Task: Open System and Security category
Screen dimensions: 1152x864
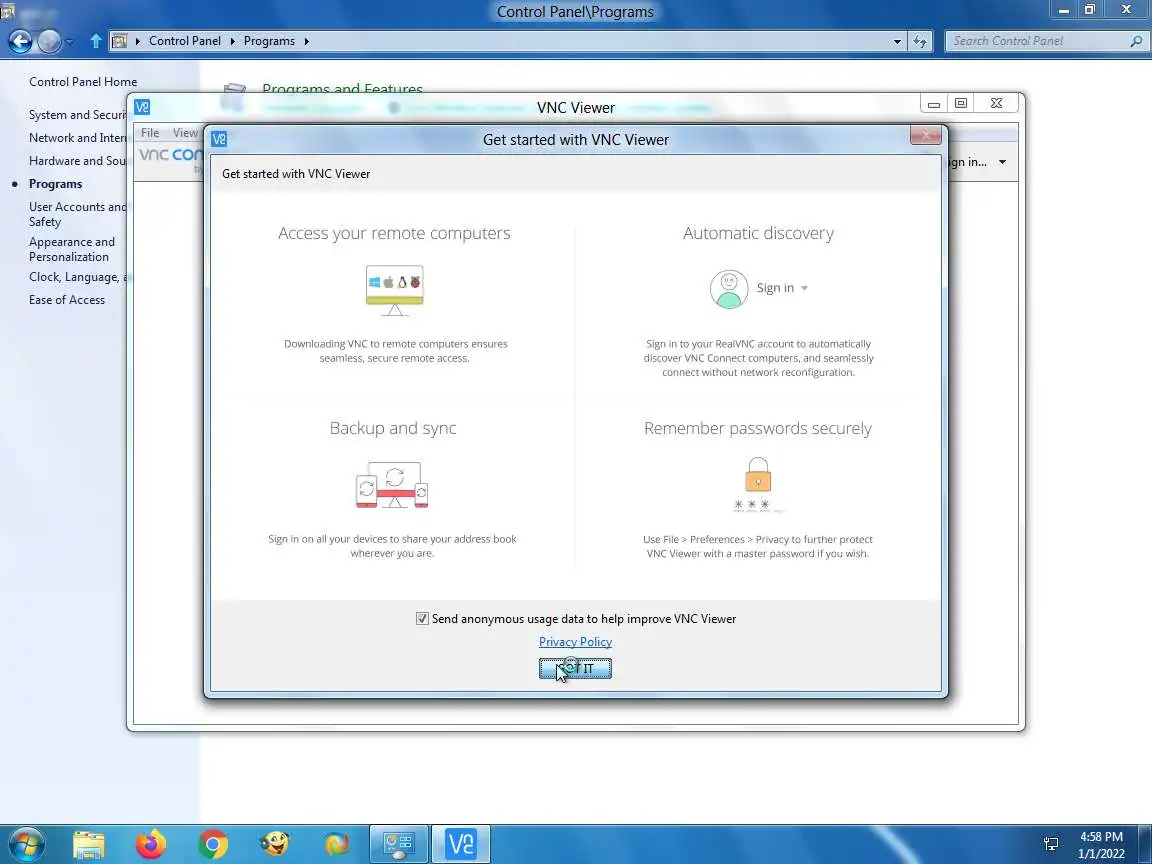Action: pos(78,115)
